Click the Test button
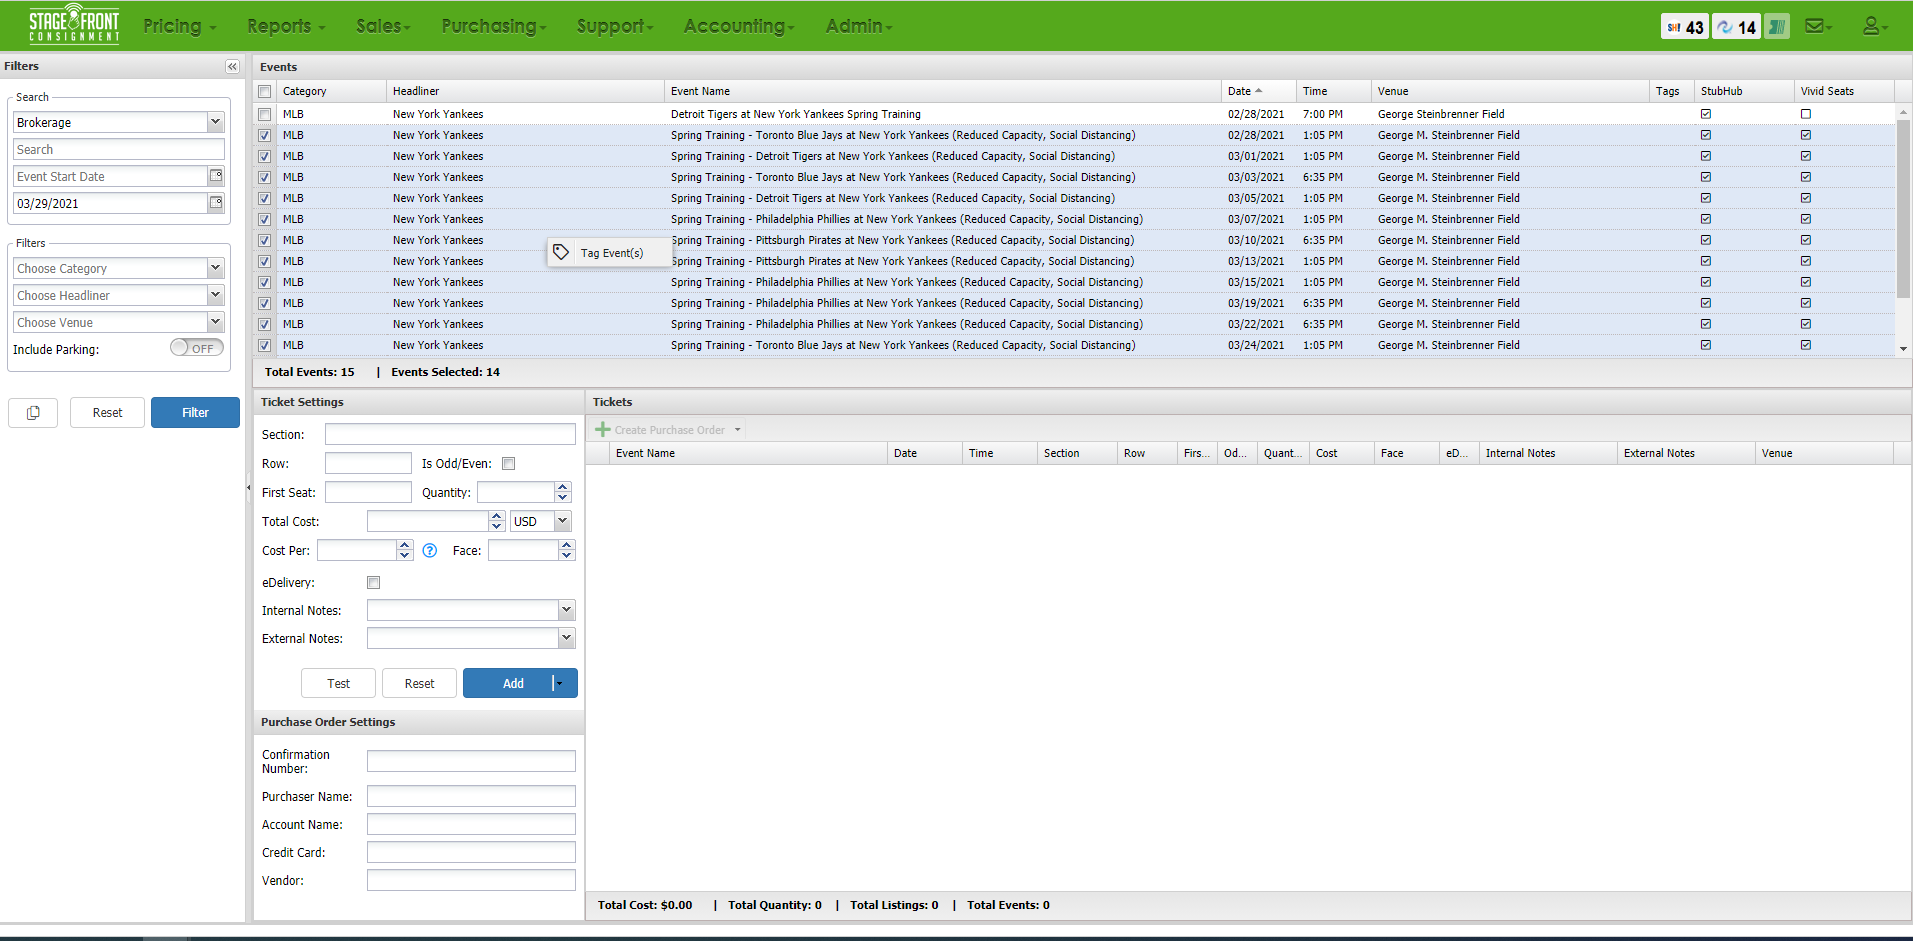The width and height of the screenshot is (1913, 941). coord(338,683)
